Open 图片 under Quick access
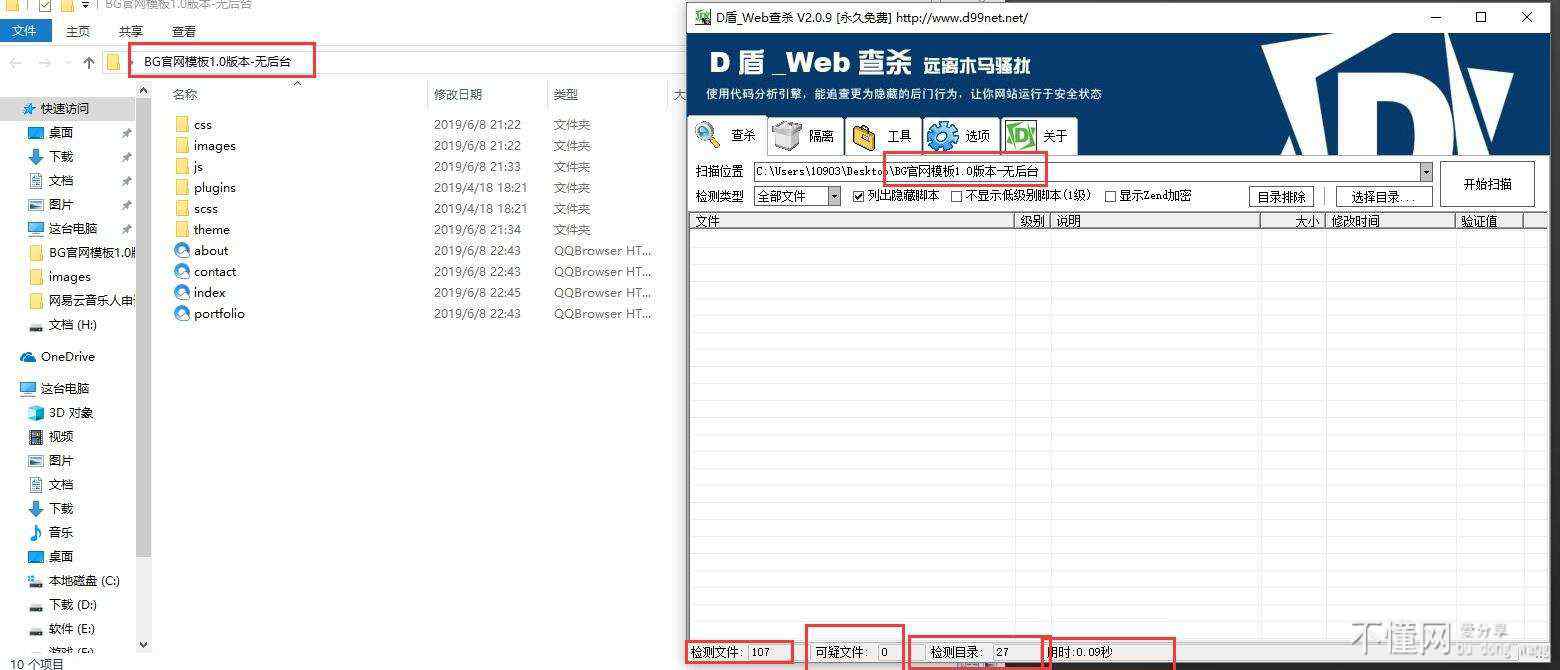The width and height of the screenshot is (1560, 670). (x=61, y=204)
